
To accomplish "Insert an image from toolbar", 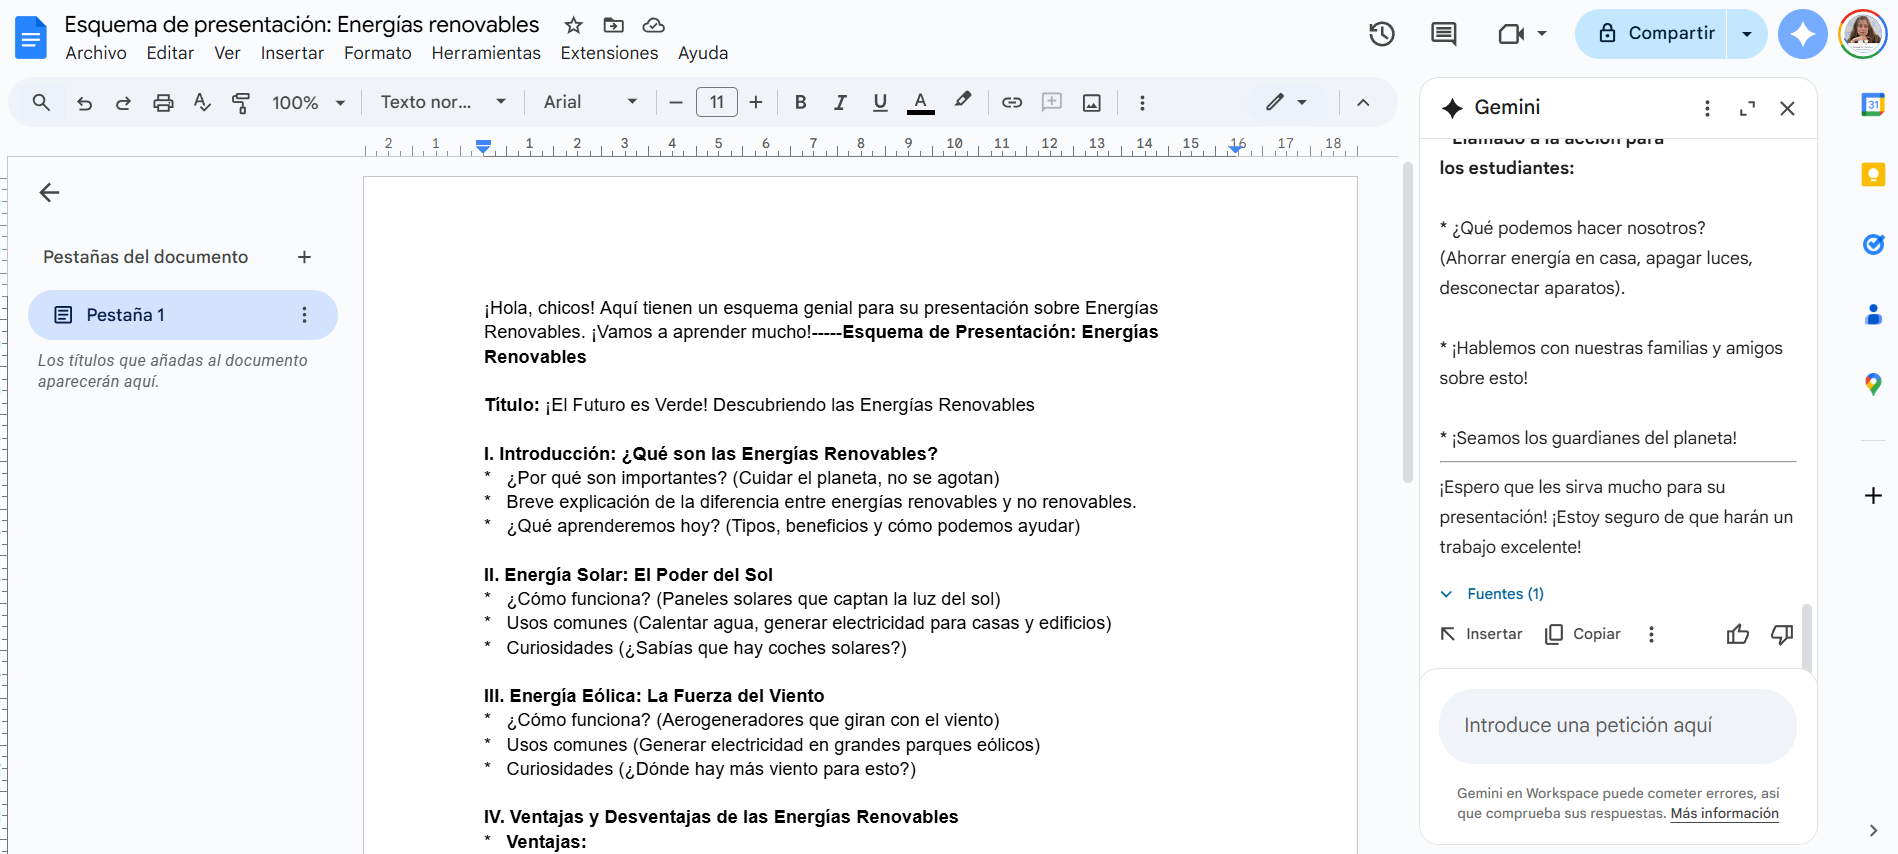I will click(x=1092, y=102).
